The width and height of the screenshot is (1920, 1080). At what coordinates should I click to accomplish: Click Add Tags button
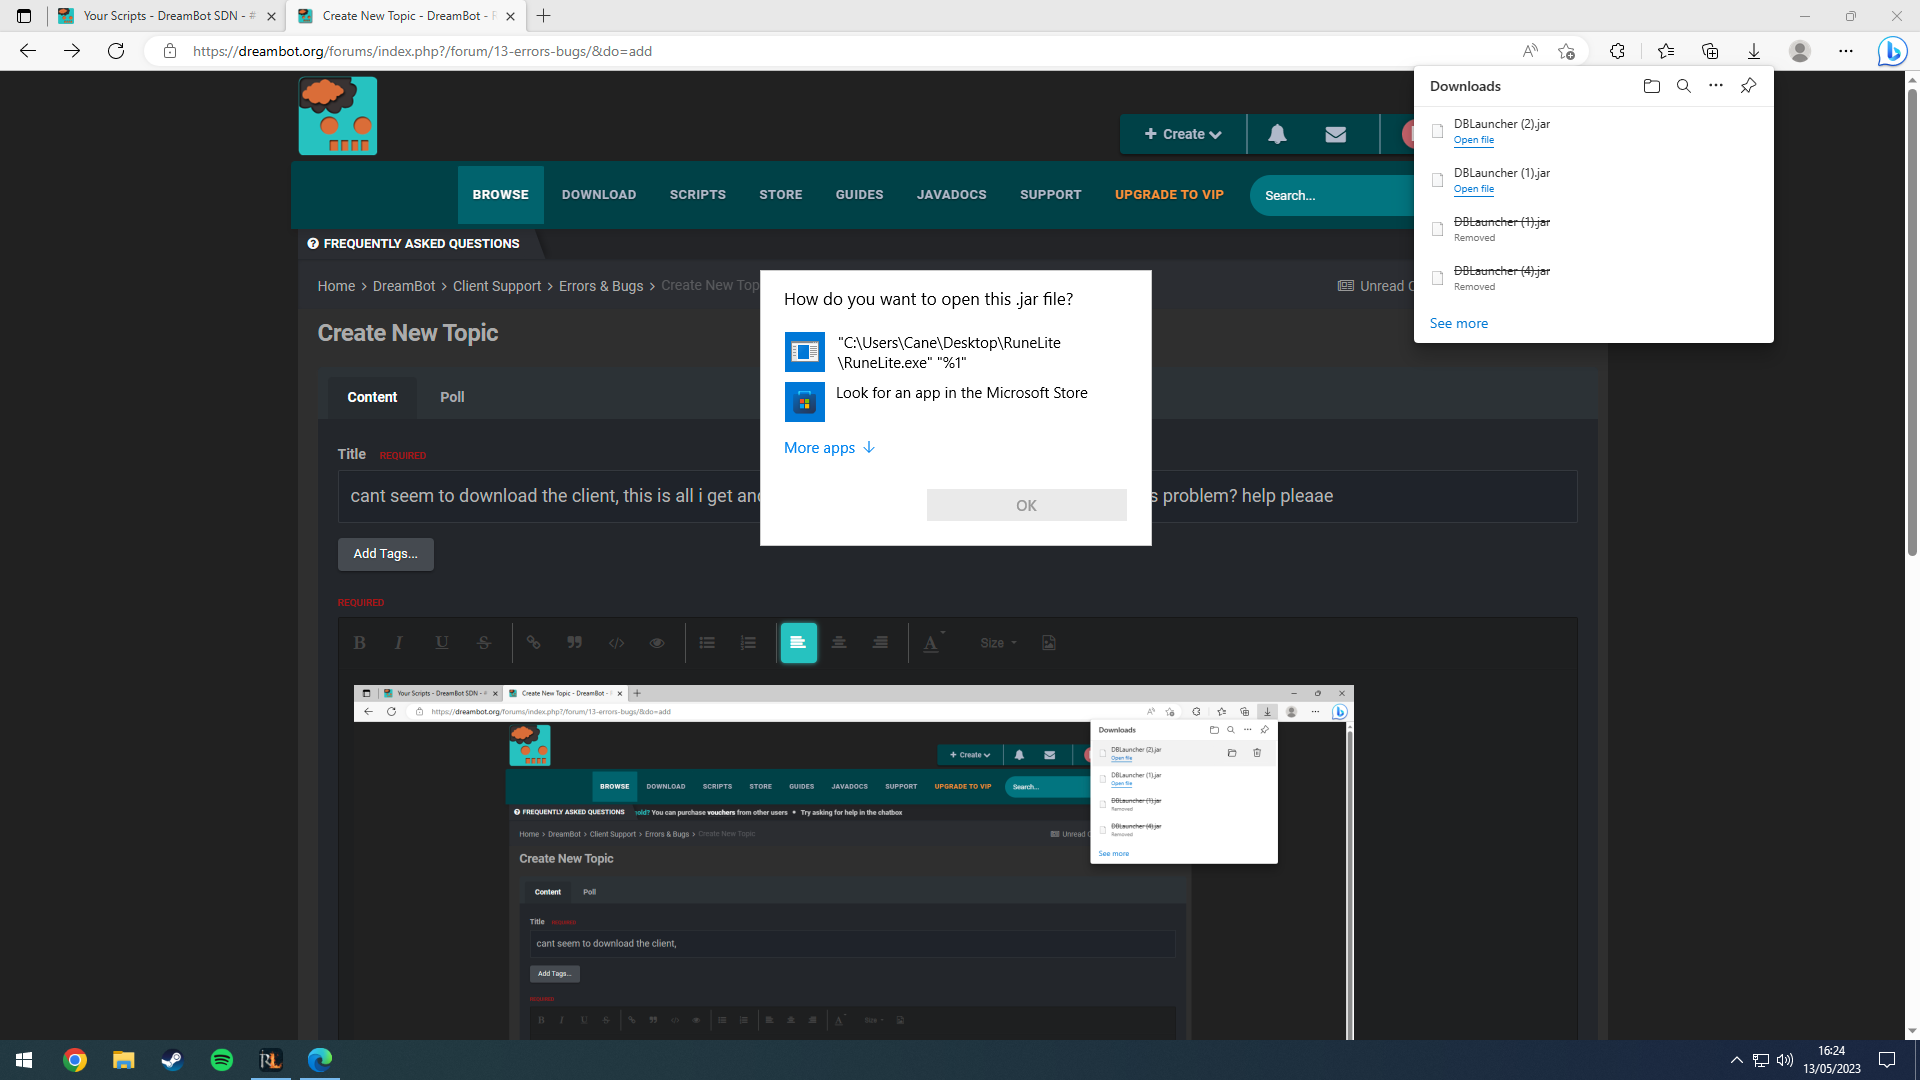386,554
